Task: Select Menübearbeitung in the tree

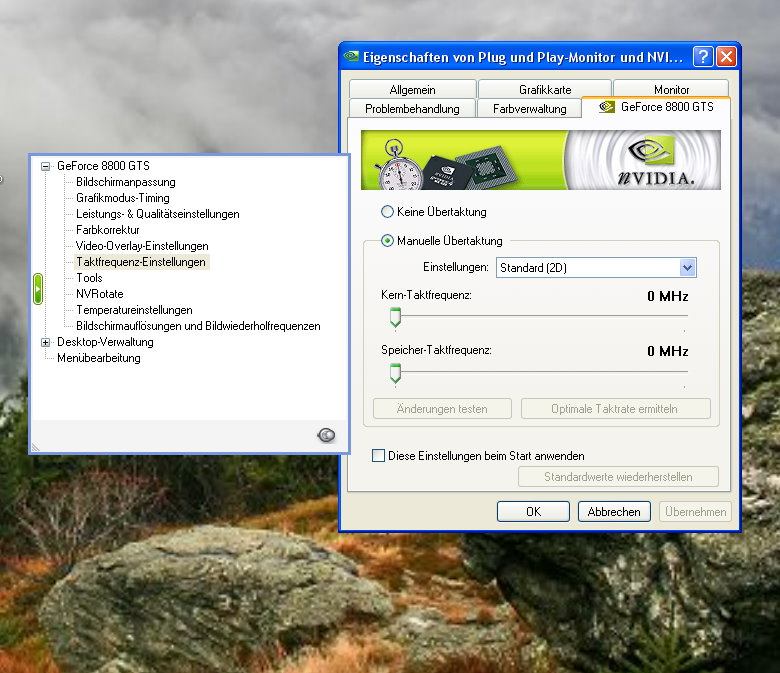Action: click(98, 358)
